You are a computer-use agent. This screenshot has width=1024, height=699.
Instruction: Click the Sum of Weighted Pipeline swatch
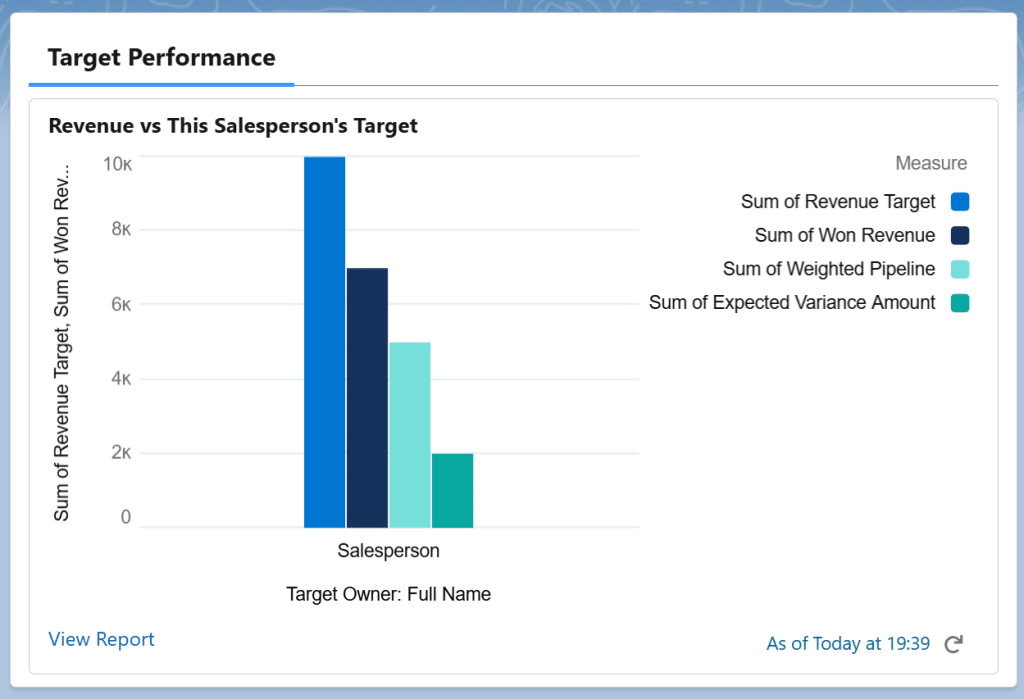pos(960,269)
